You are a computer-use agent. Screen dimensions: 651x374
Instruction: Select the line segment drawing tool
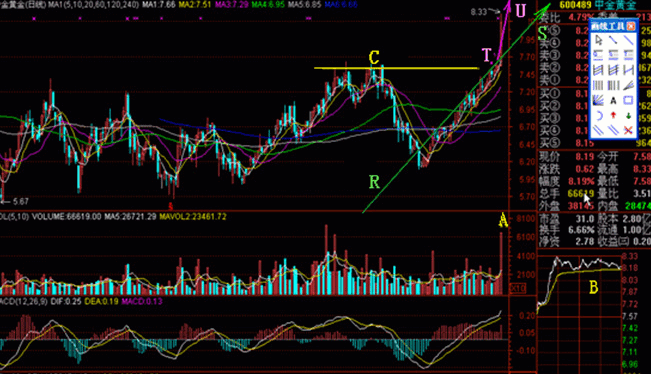[x=613, y=40]
